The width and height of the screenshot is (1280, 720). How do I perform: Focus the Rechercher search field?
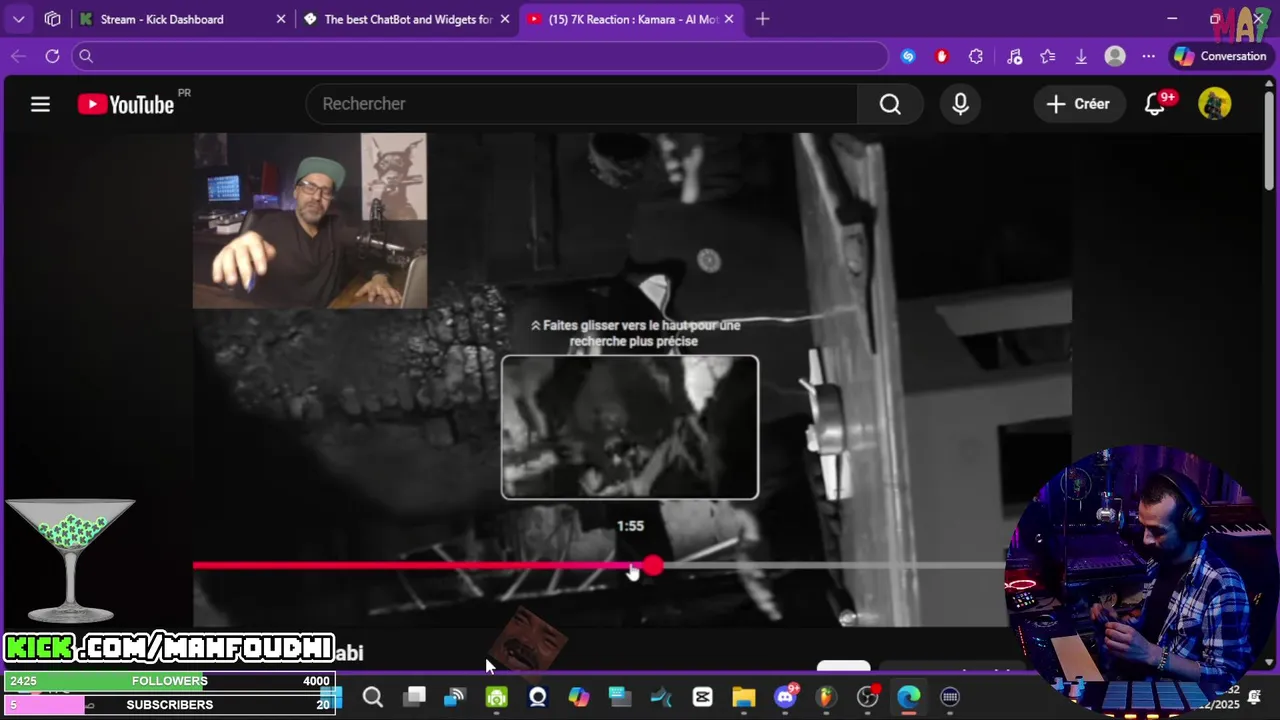pos(582,104)
